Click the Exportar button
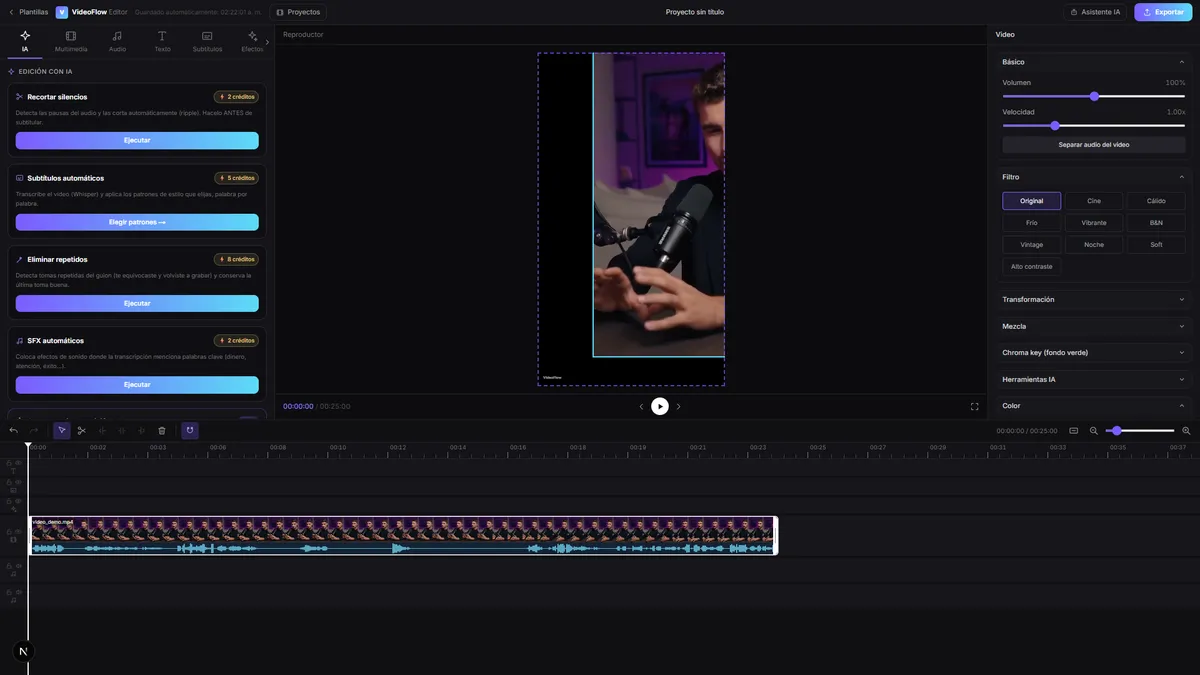1200x675 pixels. [x=1163, y=12]
